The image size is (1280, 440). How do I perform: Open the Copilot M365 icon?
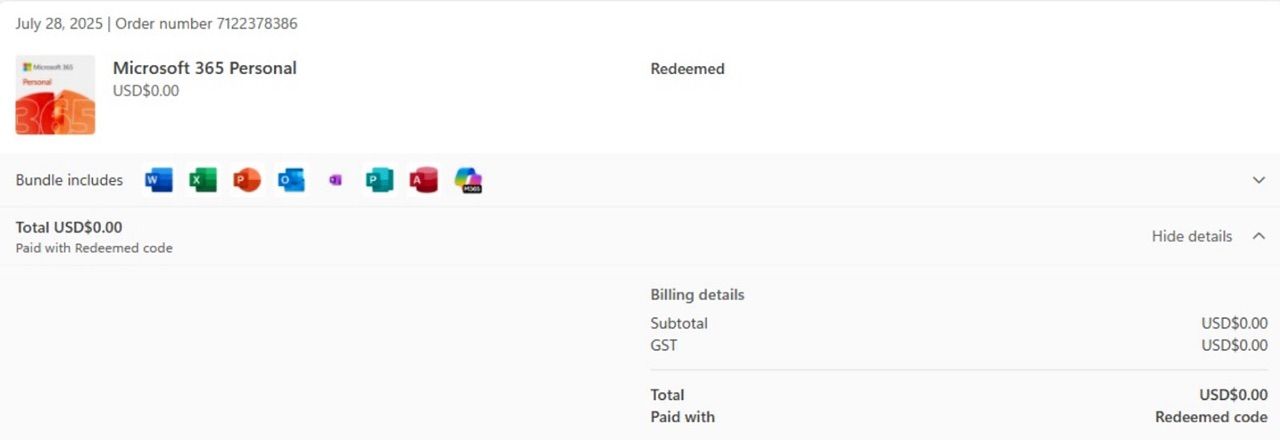pyautogui.click(x=468, y=180)
